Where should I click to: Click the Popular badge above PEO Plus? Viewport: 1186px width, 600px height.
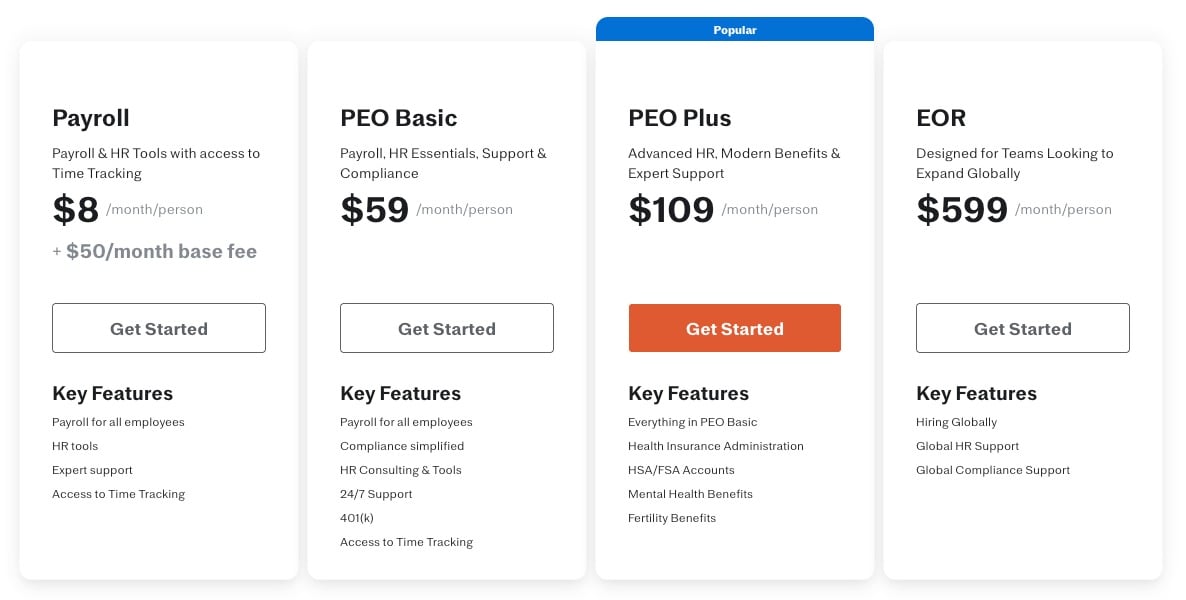coord(734,30)
